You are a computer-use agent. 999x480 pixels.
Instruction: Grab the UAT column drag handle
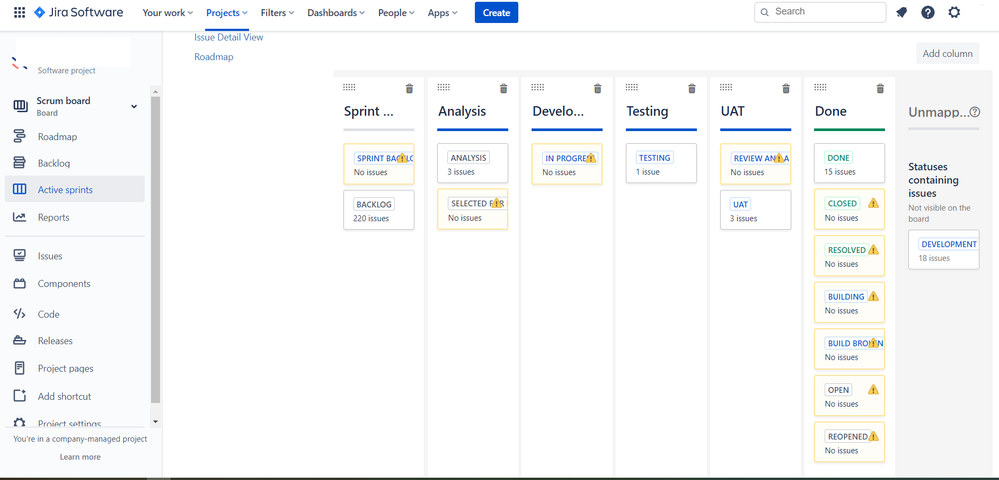726,87
